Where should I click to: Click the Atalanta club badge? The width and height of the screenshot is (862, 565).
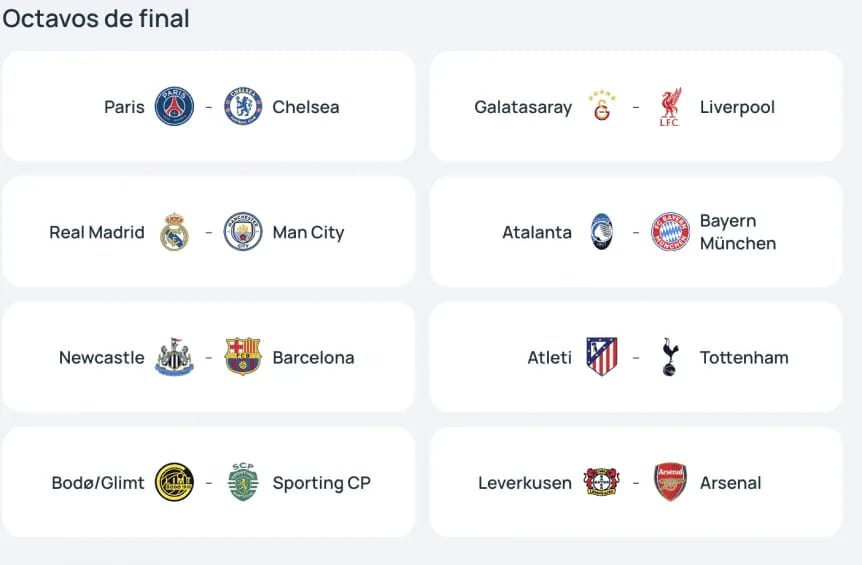point(602,232)
